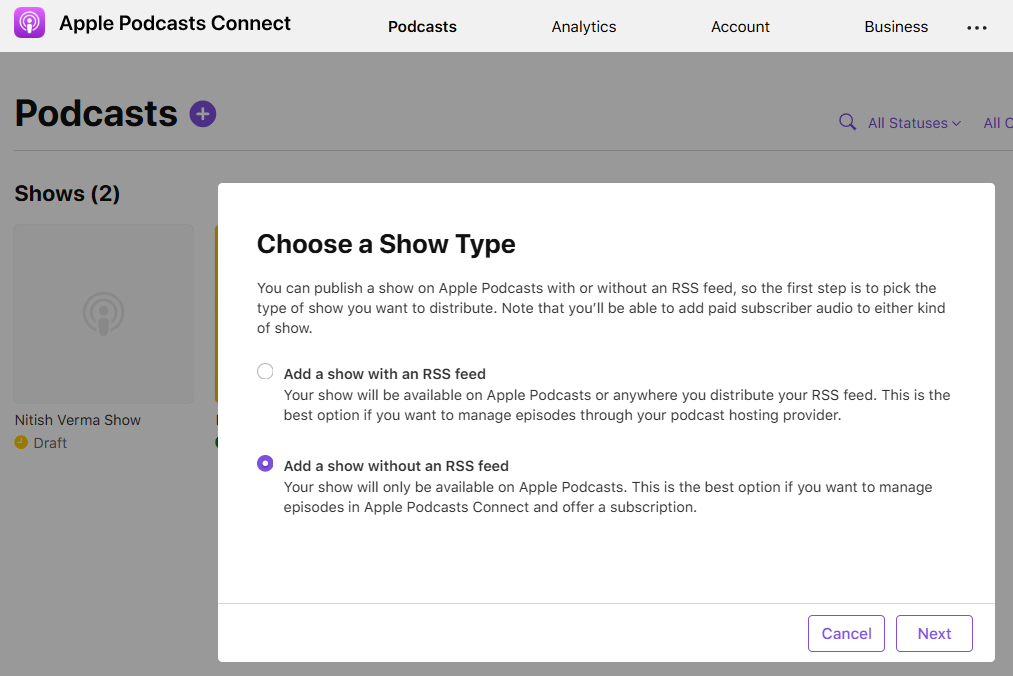This screenshot has height=676, width=1013.
Task: Switch to the Business tab
Action: (x=896, y=26)
